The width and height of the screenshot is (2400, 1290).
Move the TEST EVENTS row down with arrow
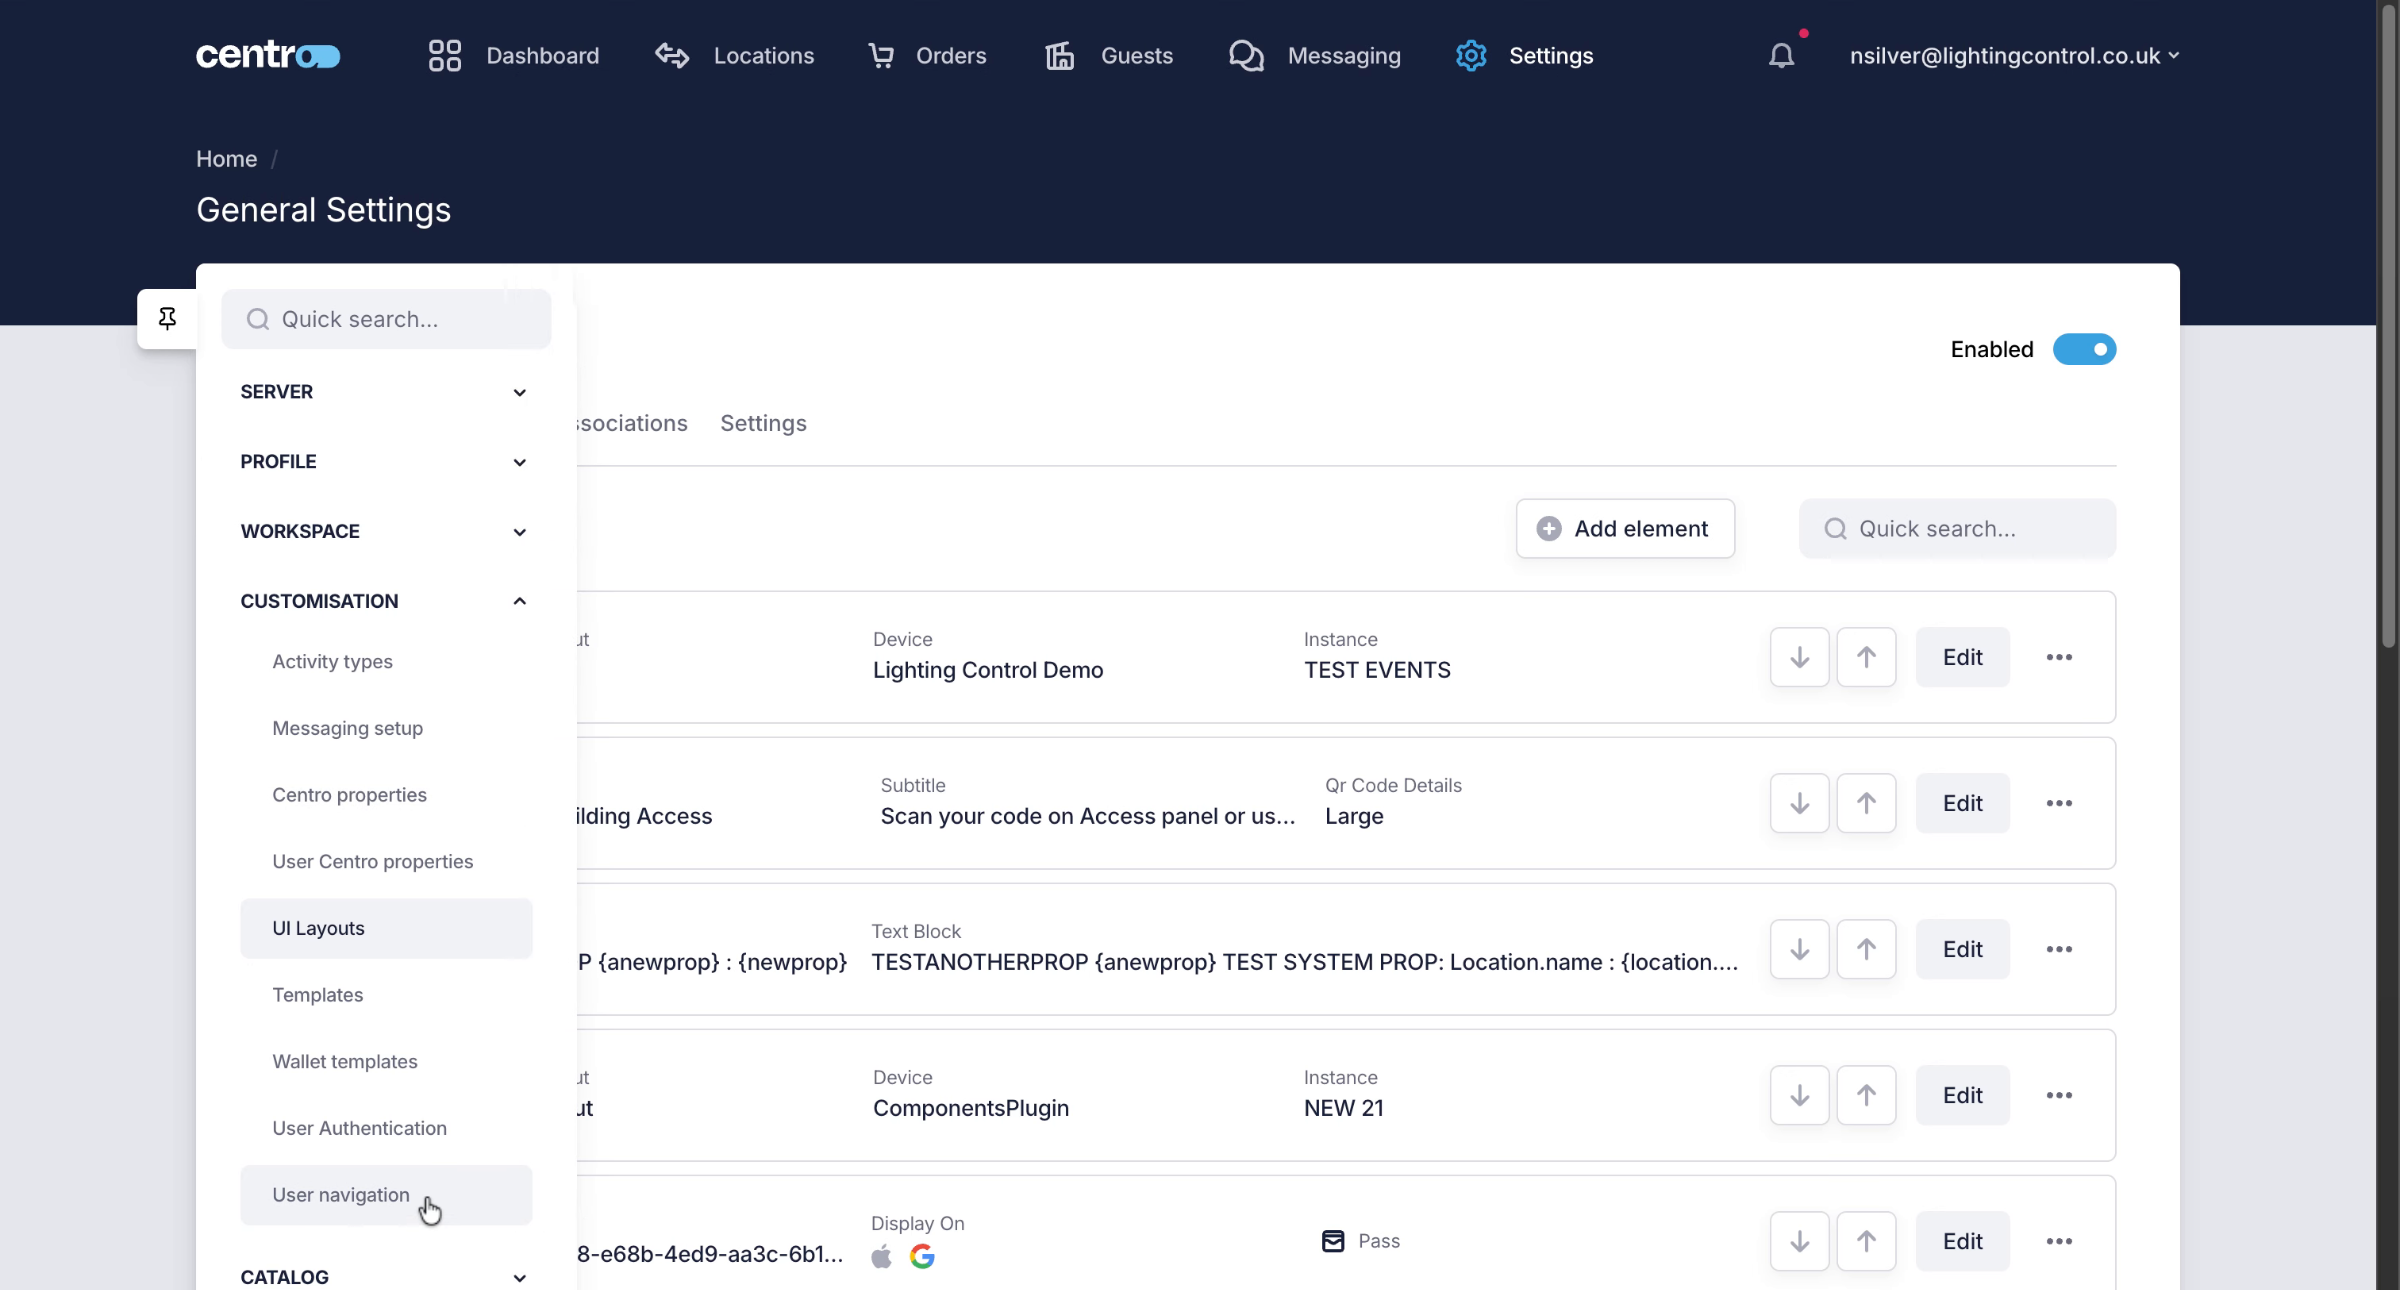tap(1798, 657)
